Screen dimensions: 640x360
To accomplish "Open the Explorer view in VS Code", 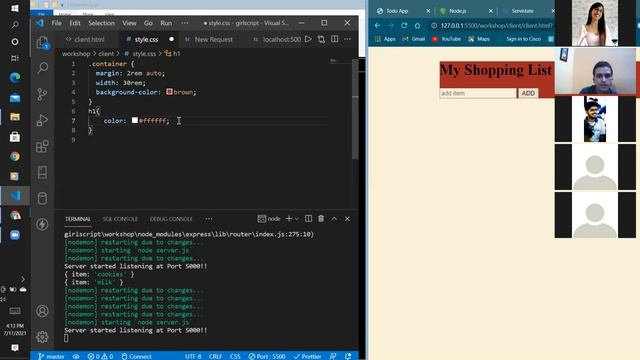I will pos(42,42).
